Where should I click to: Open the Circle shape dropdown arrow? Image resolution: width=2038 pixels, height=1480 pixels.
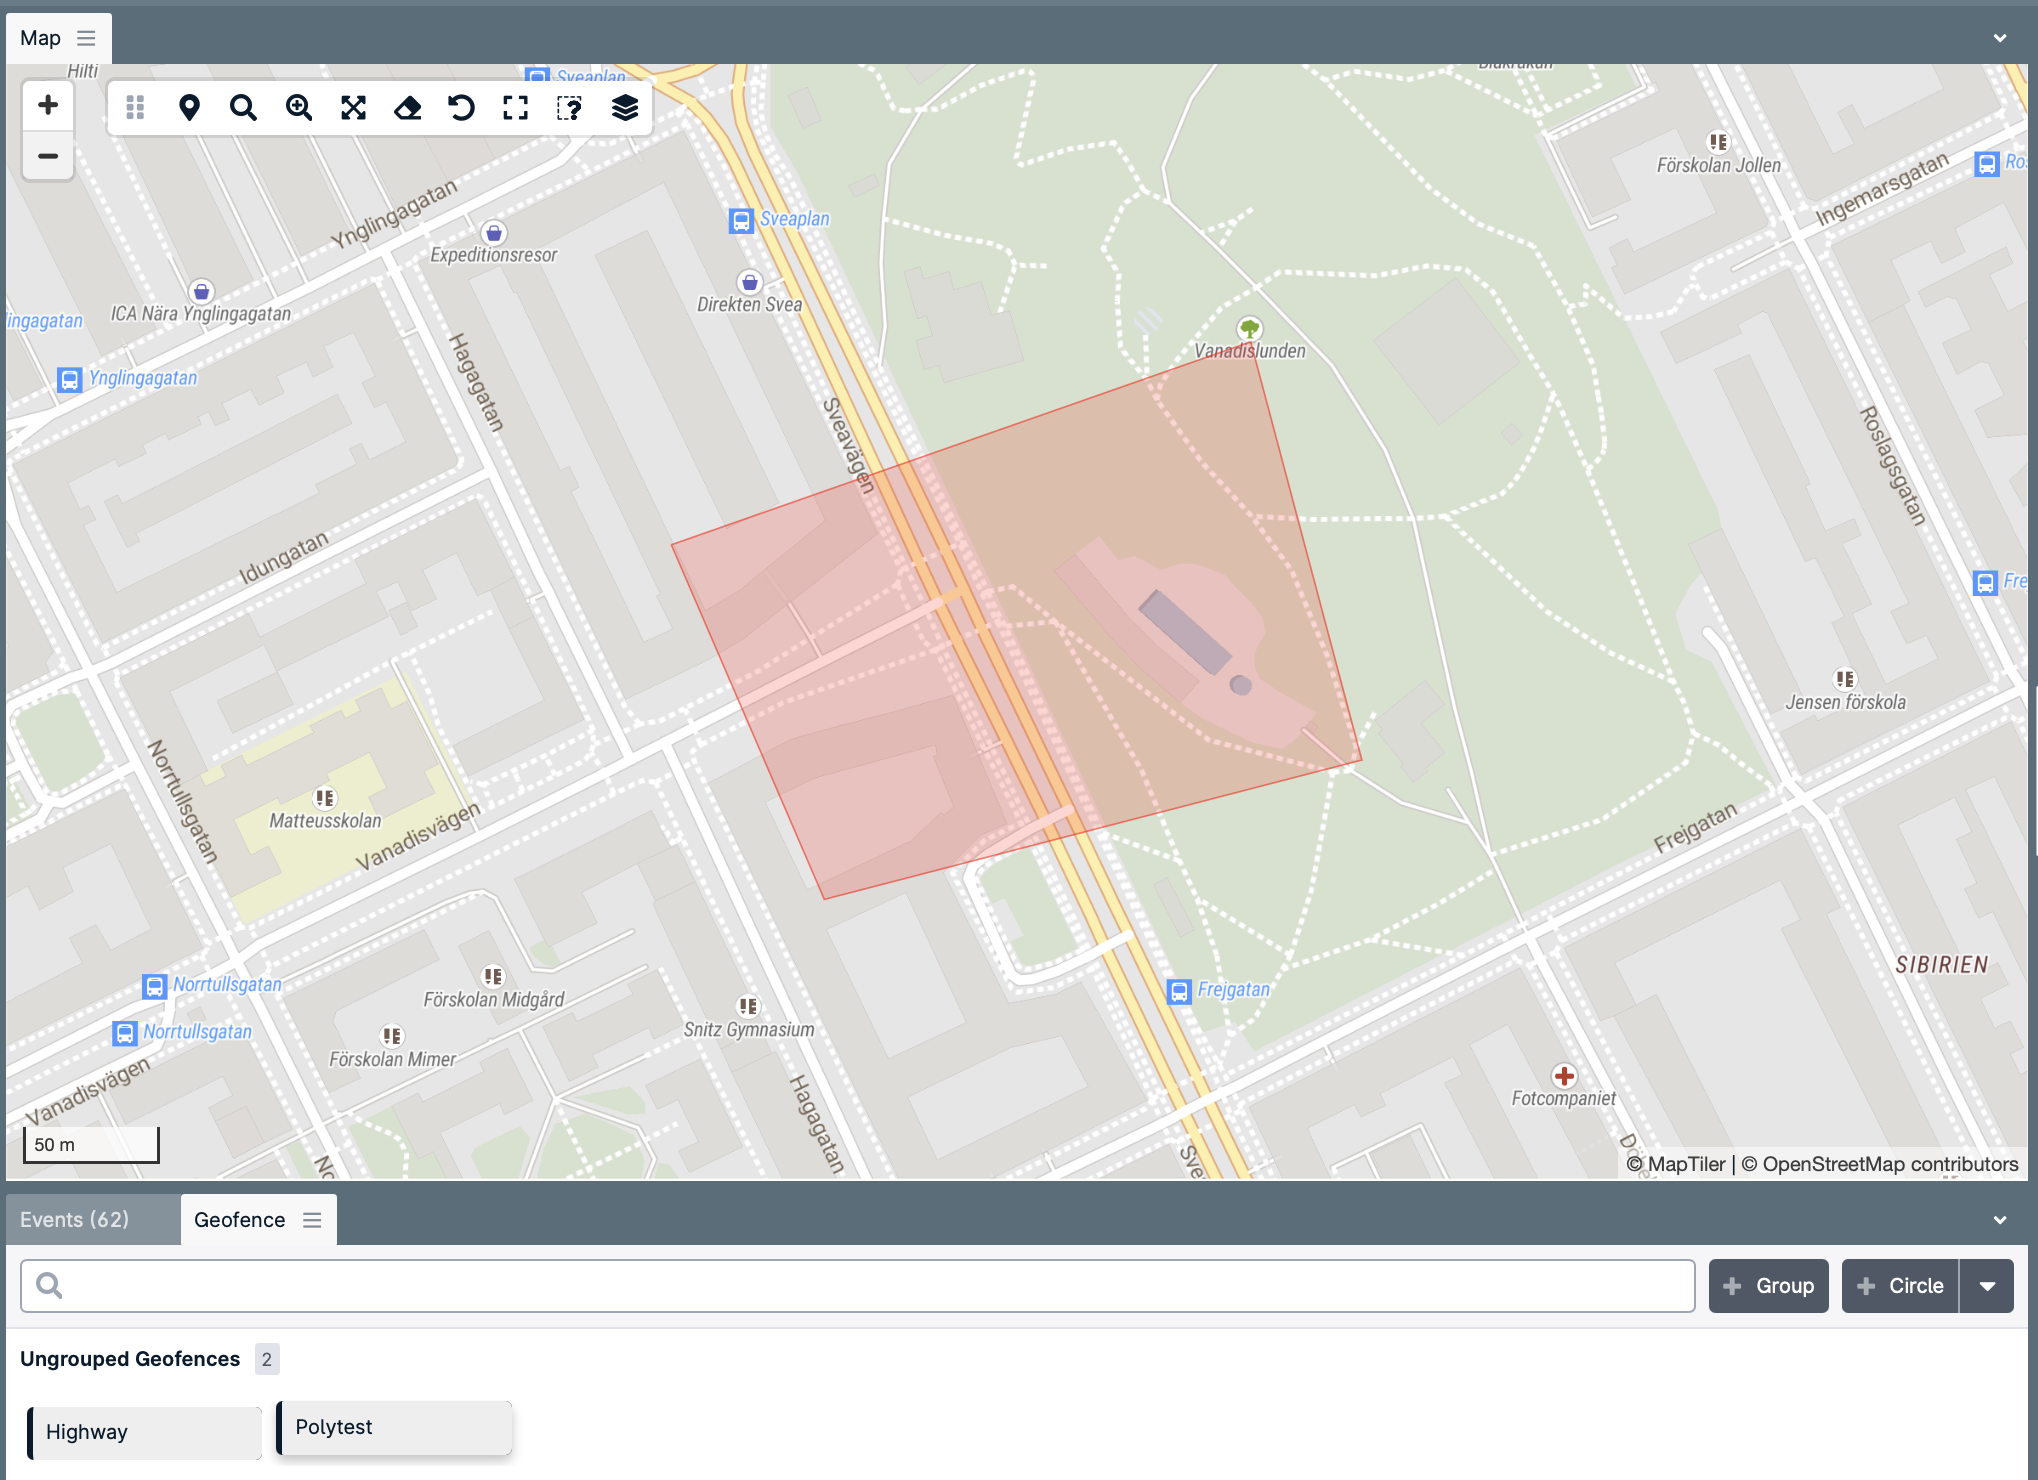pos(1987,1286)
